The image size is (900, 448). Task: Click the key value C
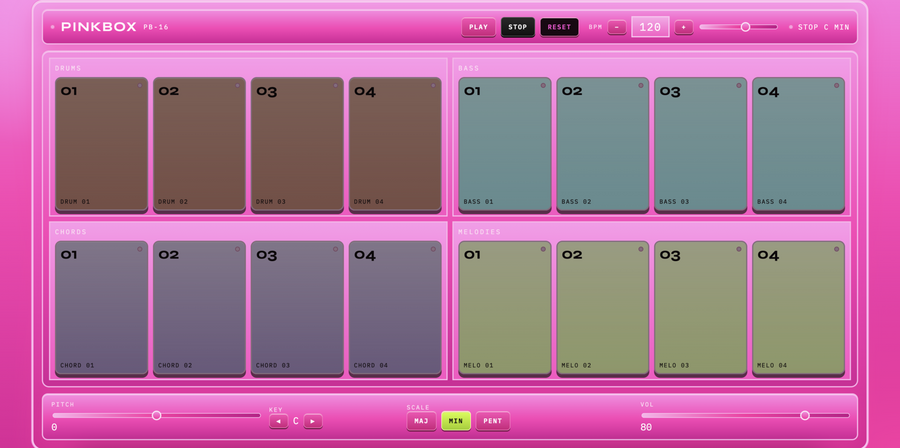point(296,421)
